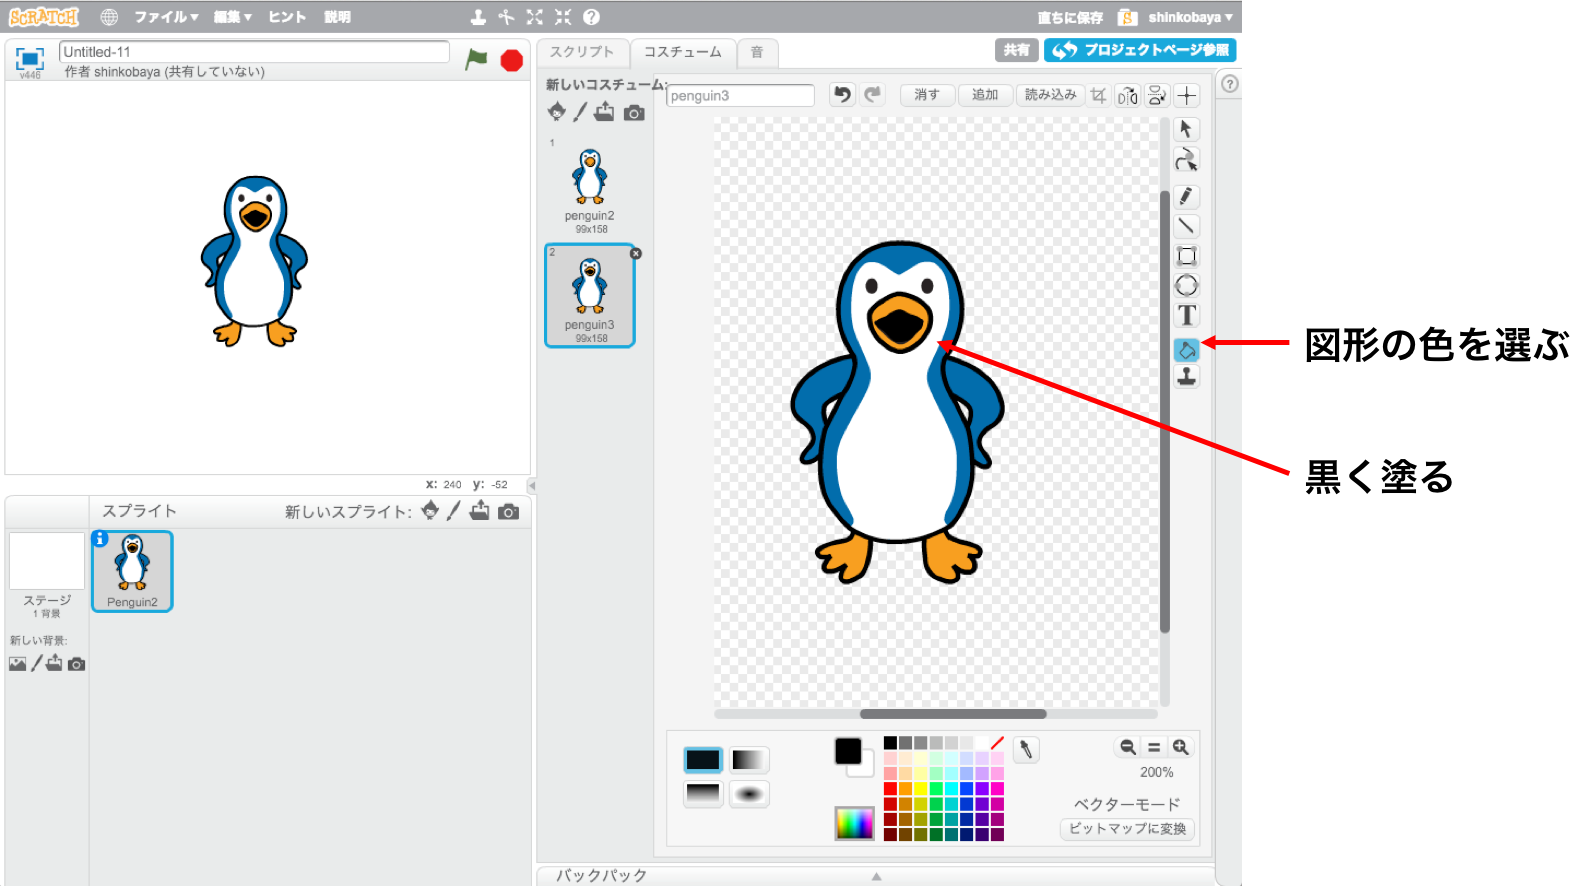Open block help question mark in top bar
1593x886 pixels.
(x=591, y=17)
